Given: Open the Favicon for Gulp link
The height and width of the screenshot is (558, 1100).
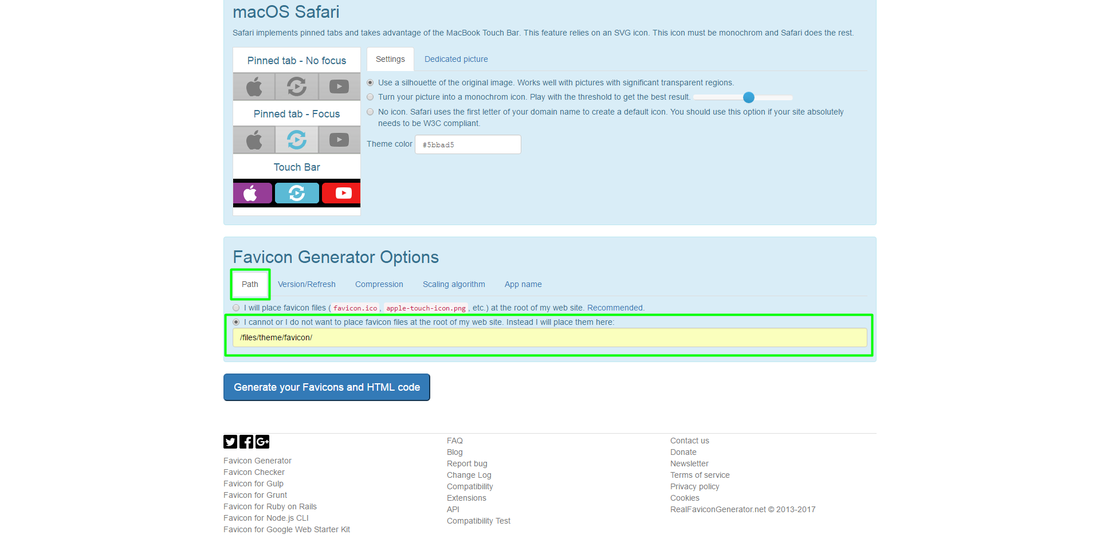Looking at the screenshot, I should 254,484.
